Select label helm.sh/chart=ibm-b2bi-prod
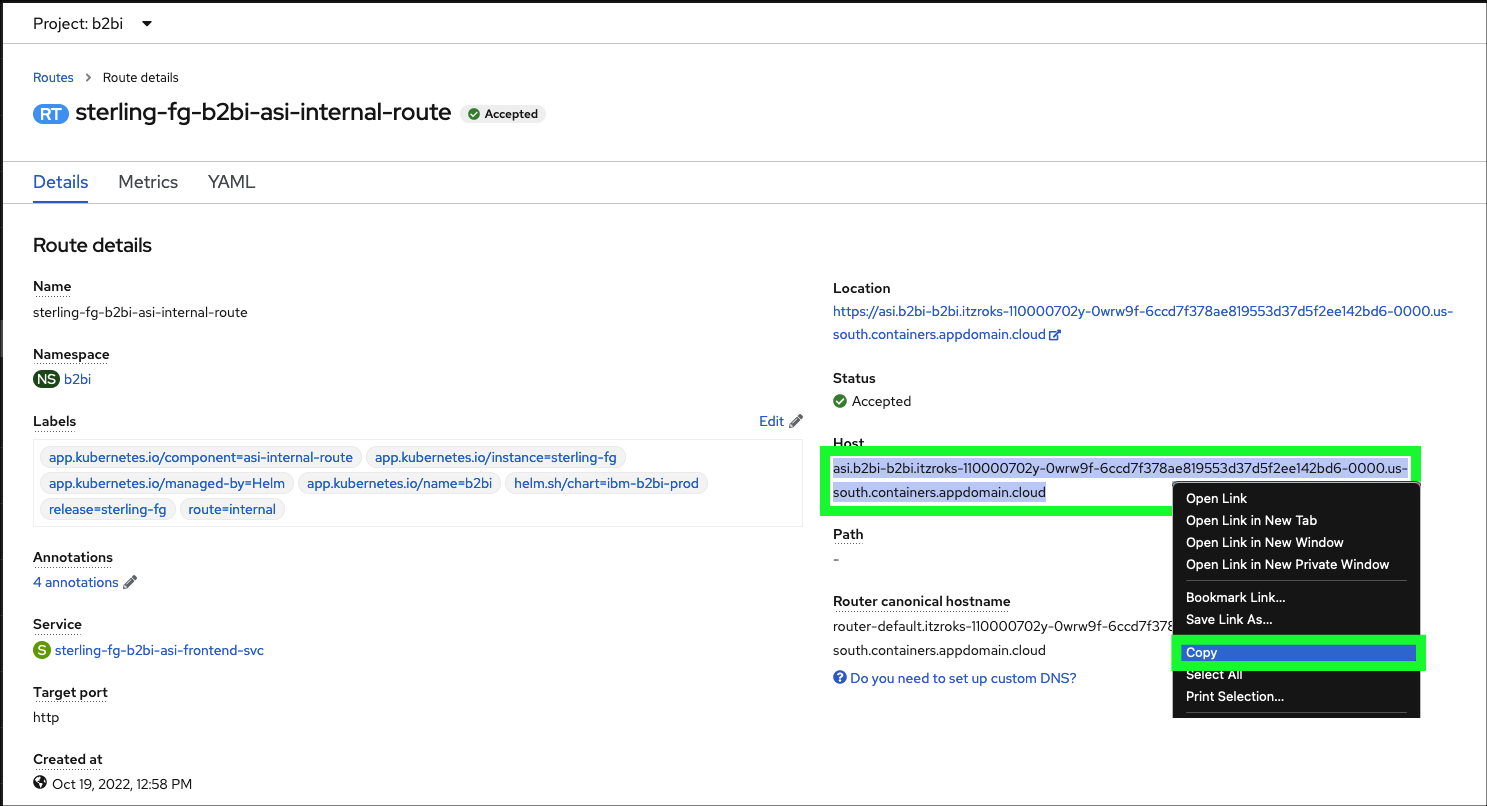1487x806 pixels. (x=607, y=483)
